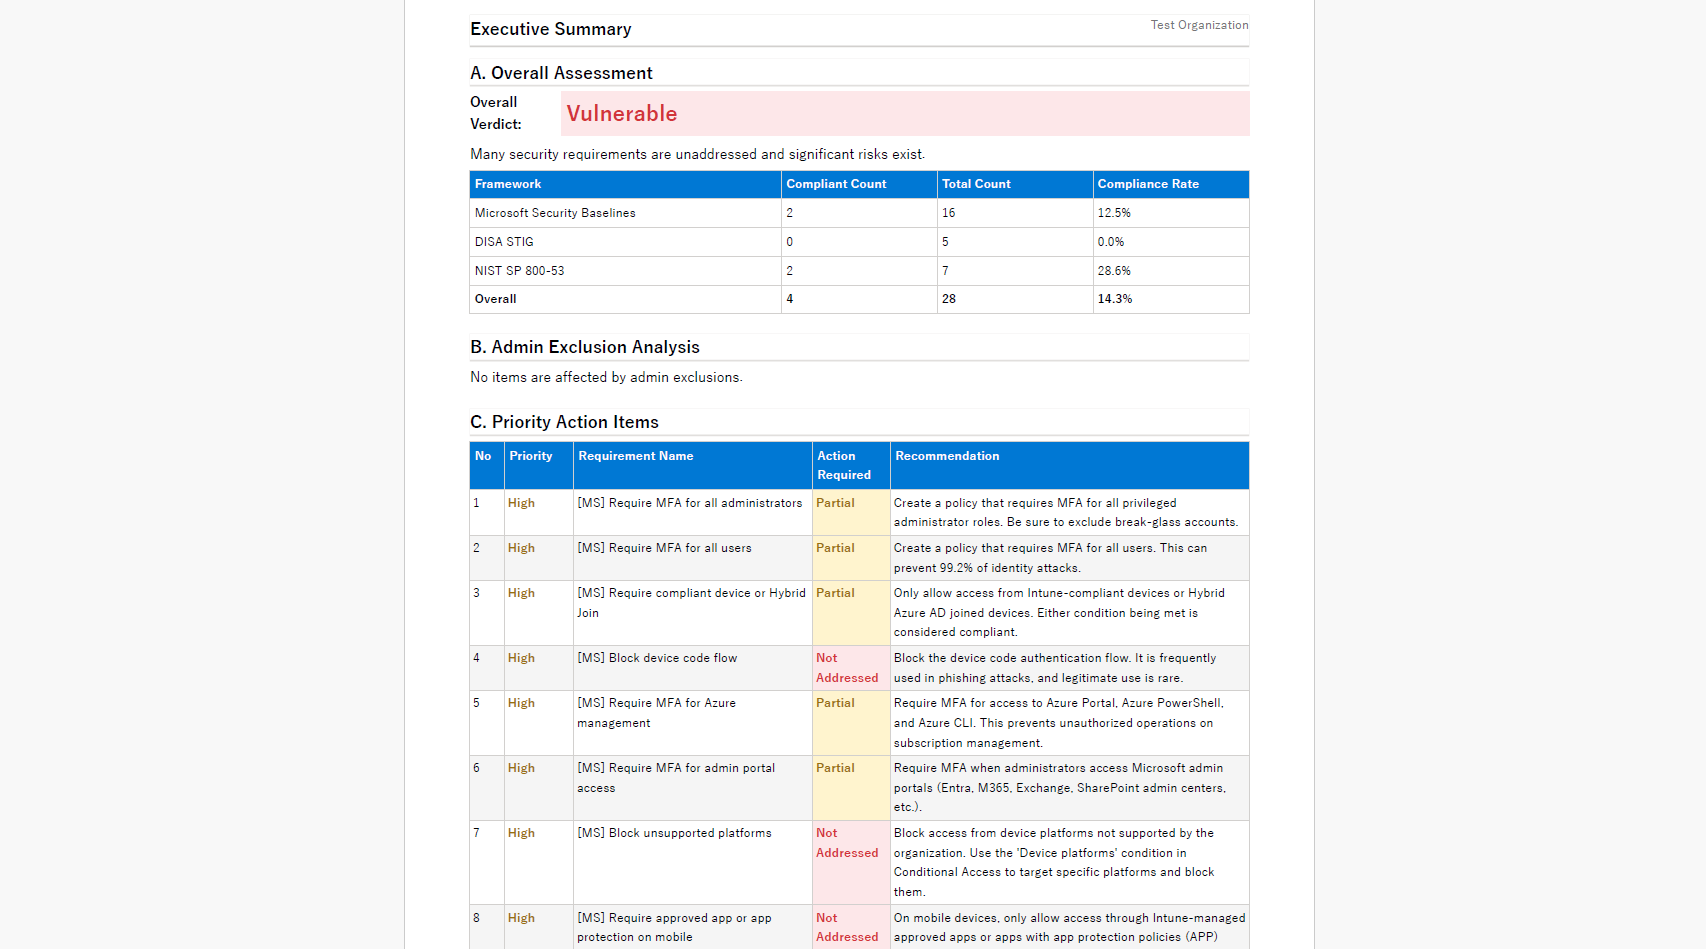Select the Compliant Count column header
Image resolution: width=1706 pixels, height=949 pixels.
835,184
